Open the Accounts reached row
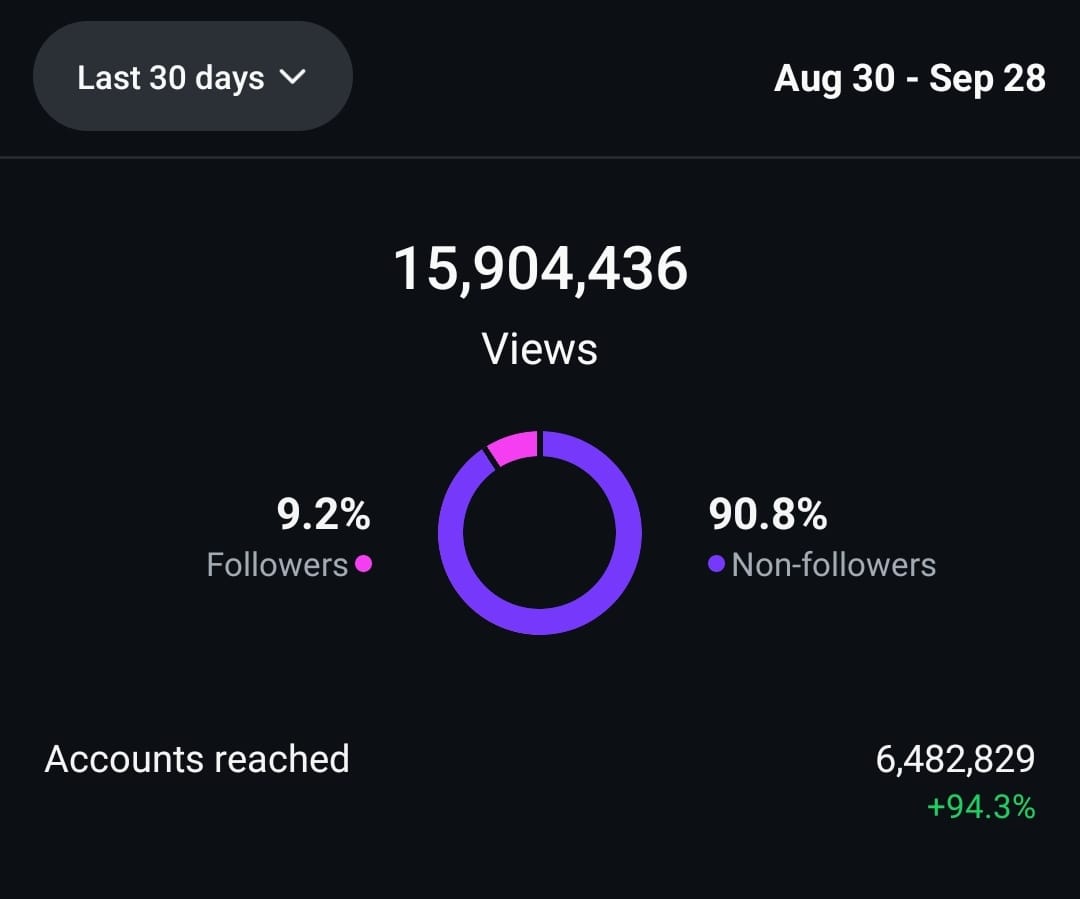This screenshot has width=1080, height=899. [540, 780]
